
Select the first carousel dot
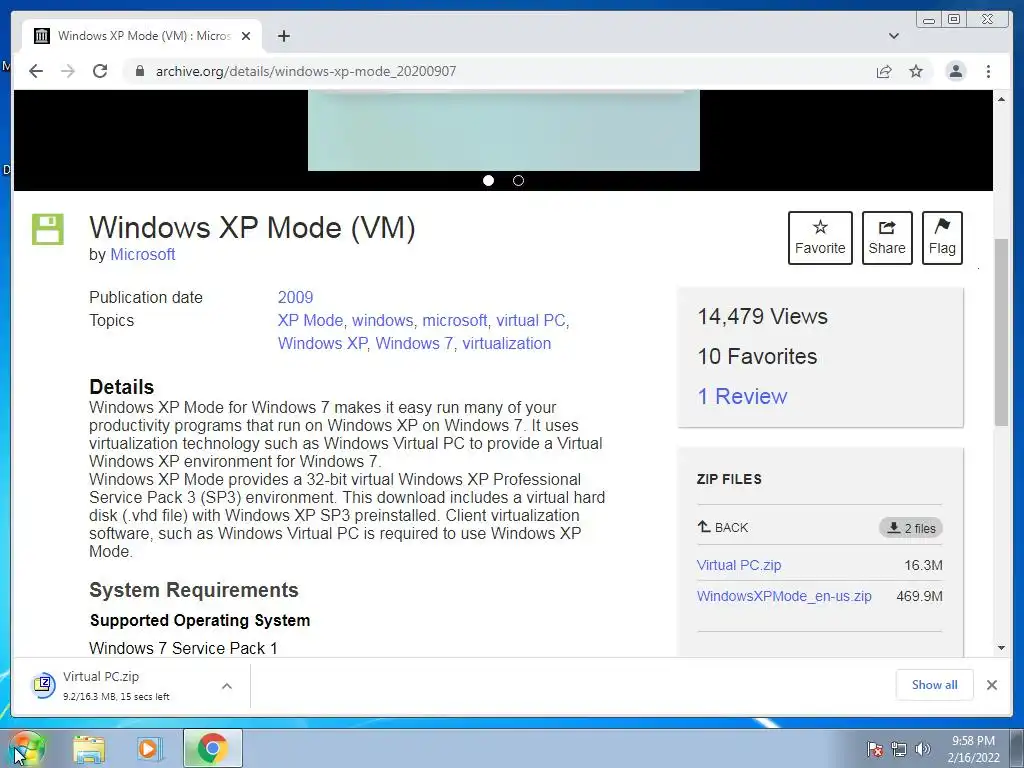click(x=488, y=180)
